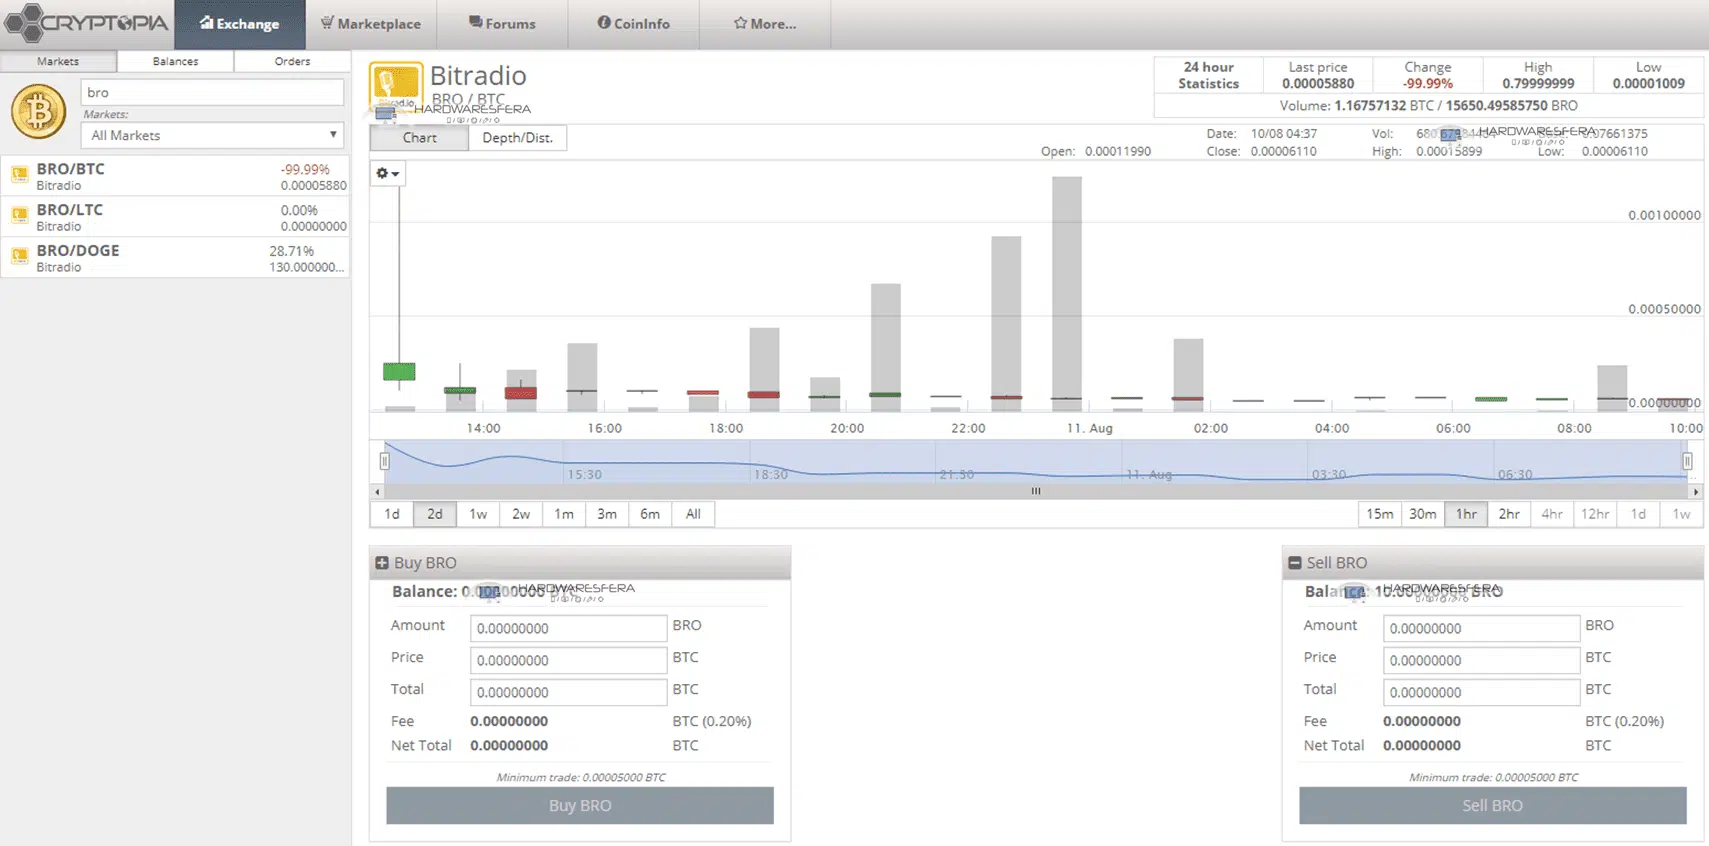Open the chart settings gear dropdown
The height and width of the screenshot is (846, 1709).
(388, 174)
